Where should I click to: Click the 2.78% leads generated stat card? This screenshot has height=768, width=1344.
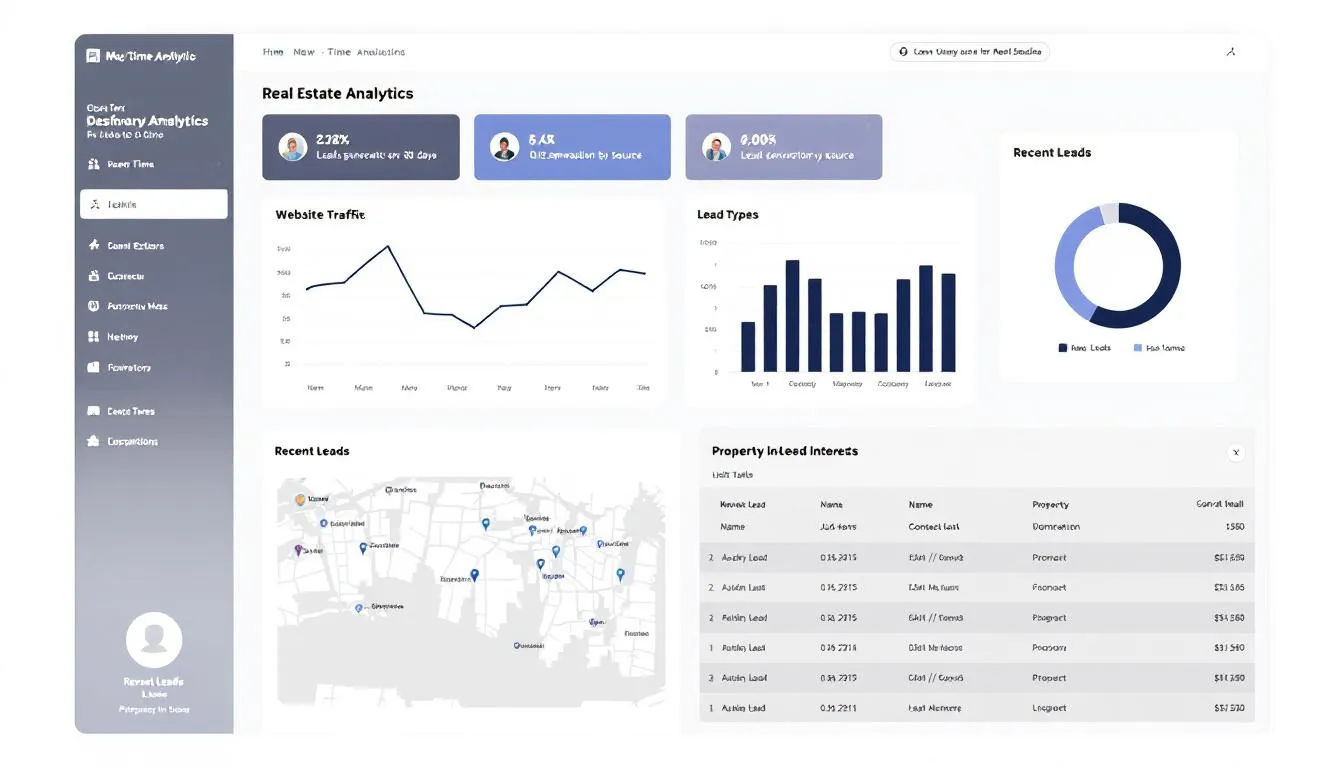point(360,146)
